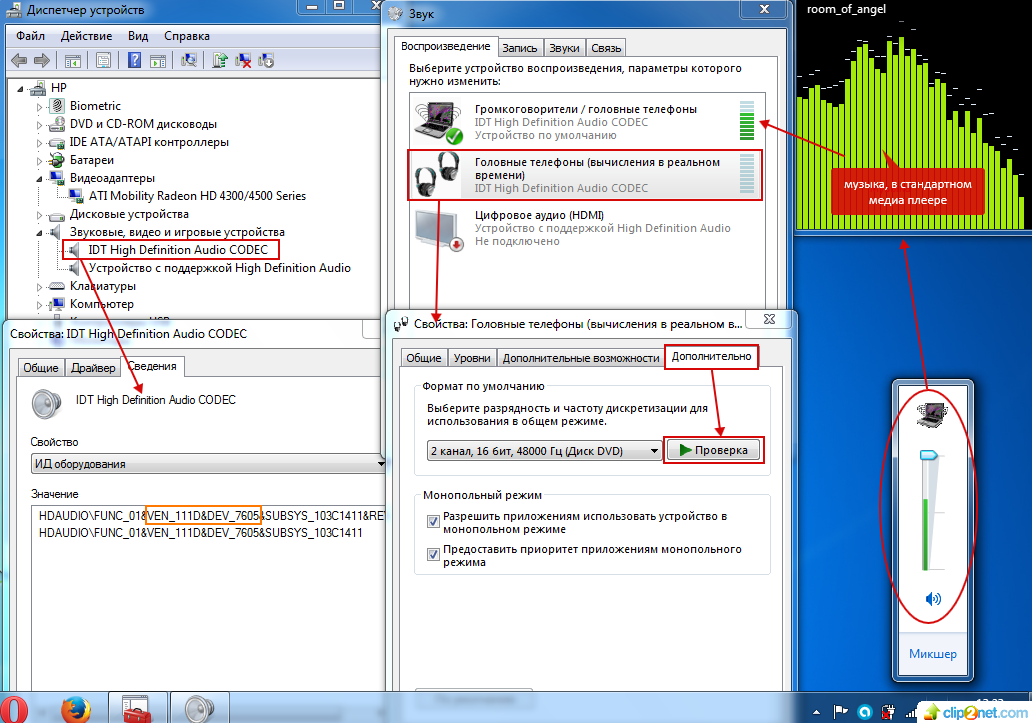This screenshot has width=1032, height=723.
Task: Select the second hardware ID line ending SUBSYS_103C1411
Action: pyautogui.click(x=201, y=533)
